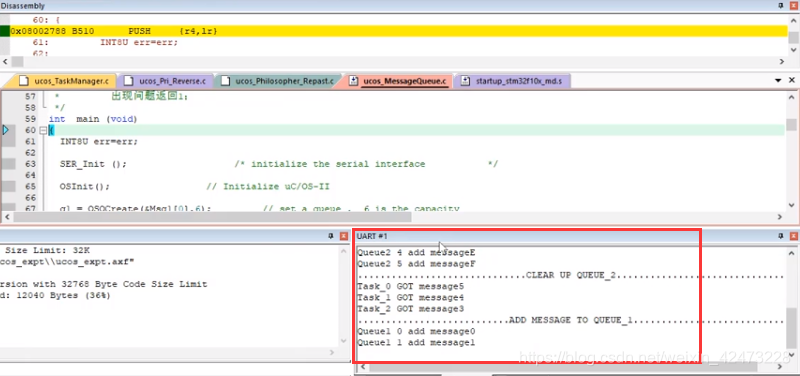The image size is (800, 376).
Task: Click the 'Queue2 4 add messageE' UART line
Action: pyautogui.click(x=416, y=252)
